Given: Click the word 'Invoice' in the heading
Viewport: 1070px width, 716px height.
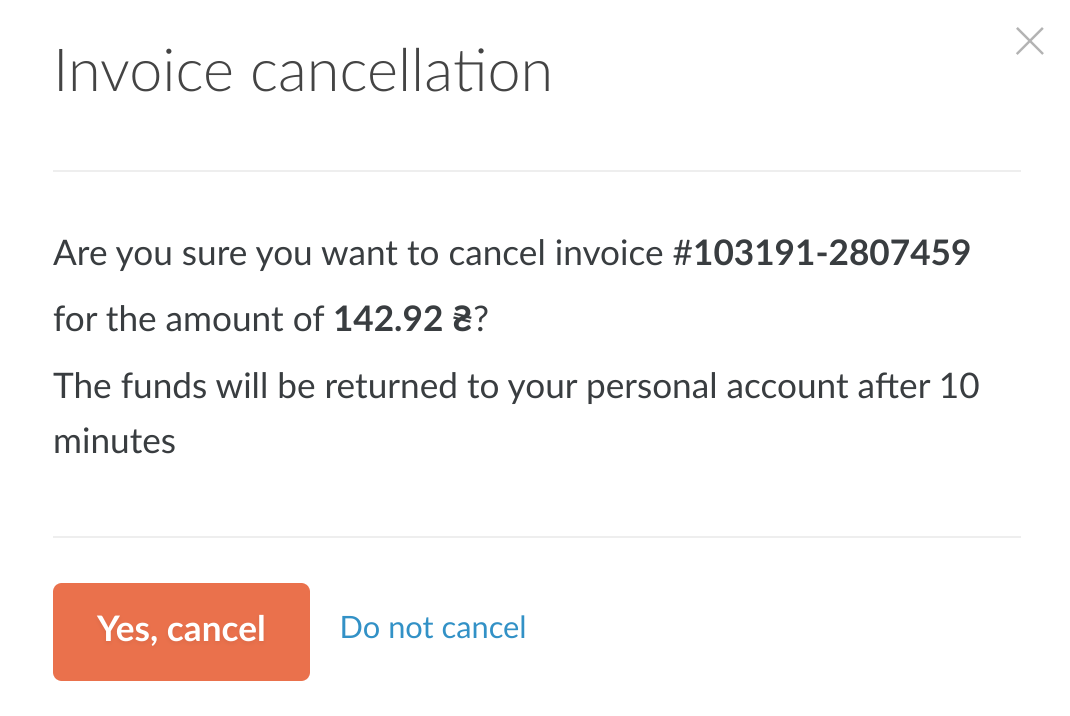Looking at the screenshot, I should 143,73.
